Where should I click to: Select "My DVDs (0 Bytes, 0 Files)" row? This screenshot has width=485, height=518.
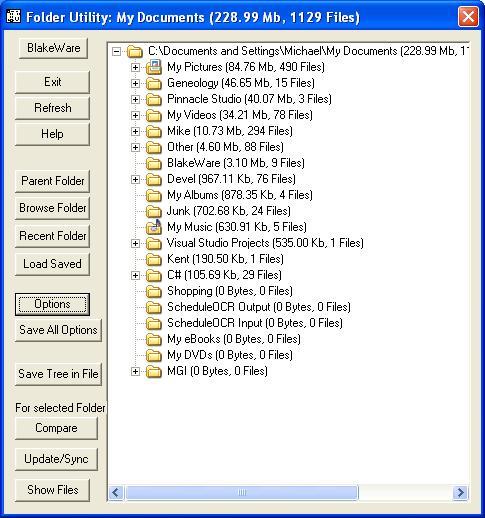coord(230,355)
